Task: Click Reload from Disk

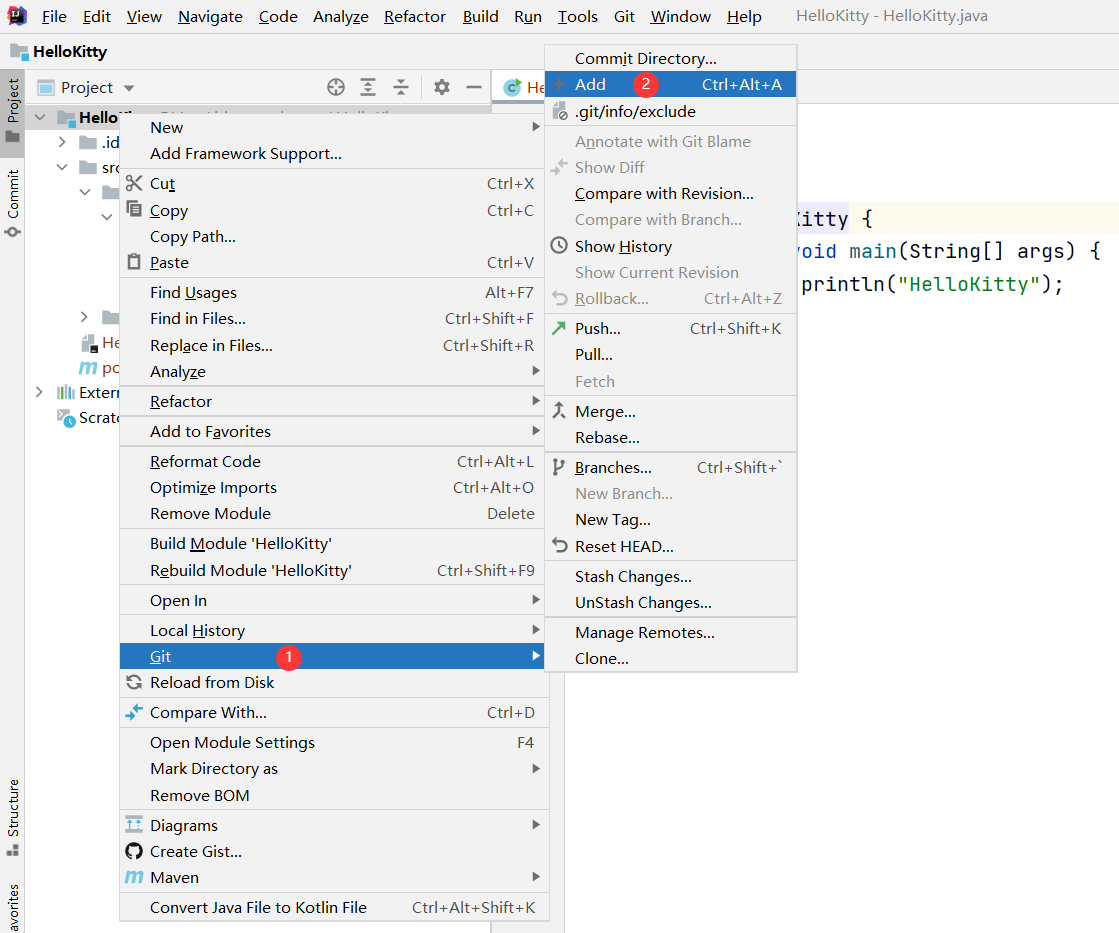Action: click(x=334, y=682)
